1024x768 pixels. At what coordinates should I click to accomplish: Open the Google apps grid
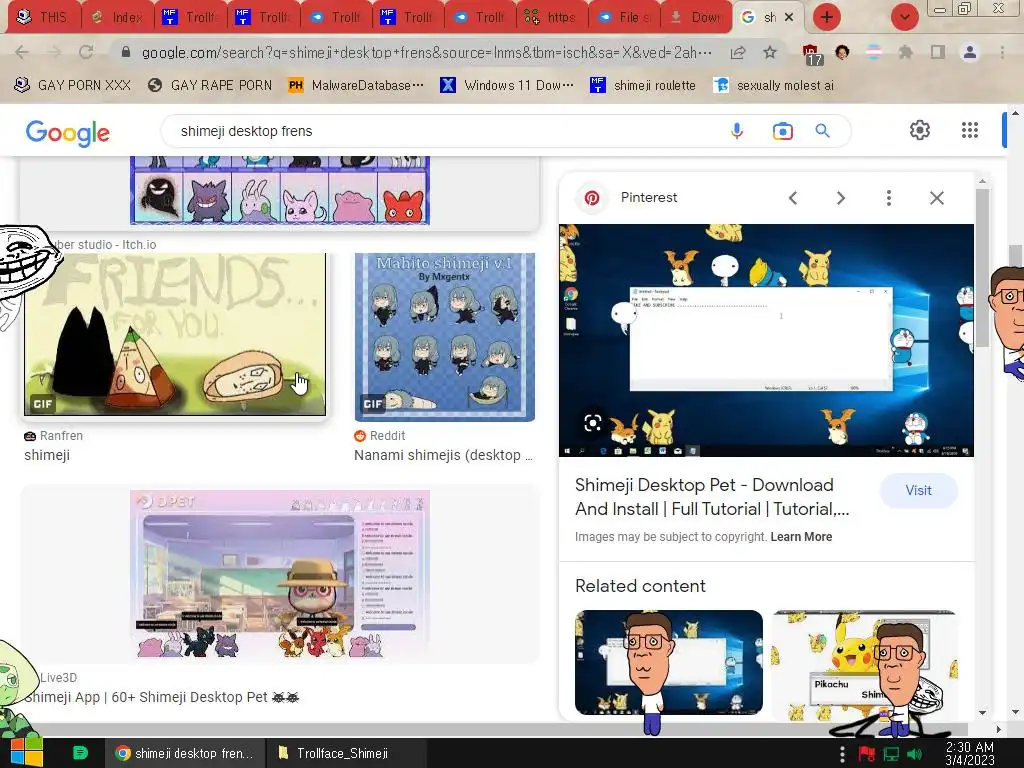click(970, 130)
